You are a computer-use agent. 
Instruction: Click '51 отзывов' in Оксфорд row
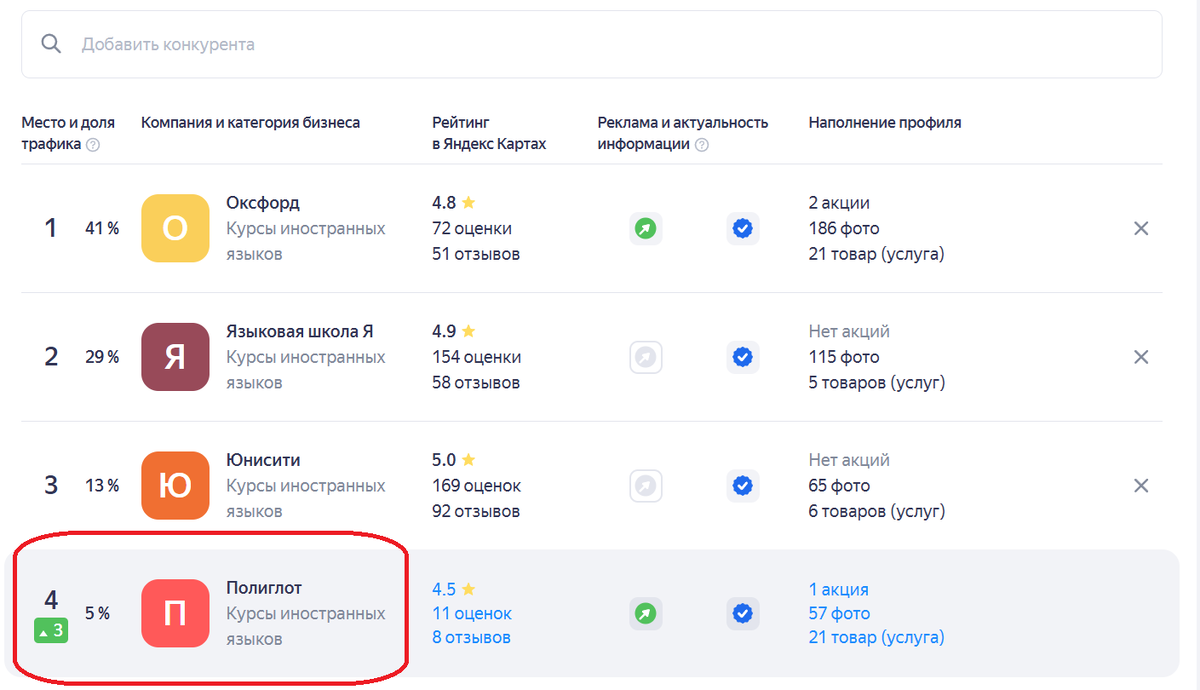point(476,254)
